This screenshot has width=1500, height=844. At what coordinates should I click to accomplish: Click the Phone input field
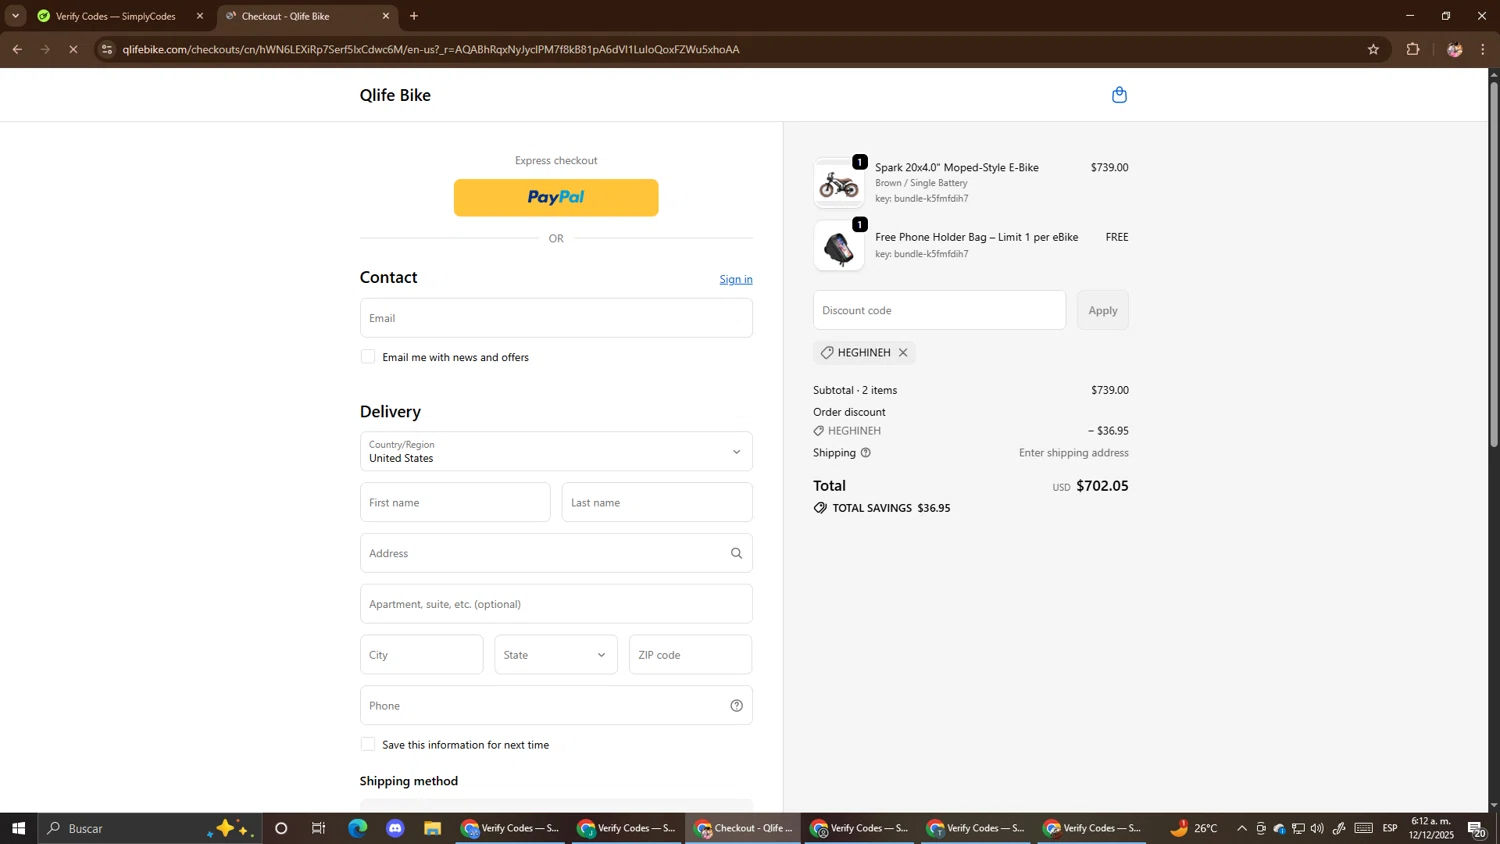556,706
